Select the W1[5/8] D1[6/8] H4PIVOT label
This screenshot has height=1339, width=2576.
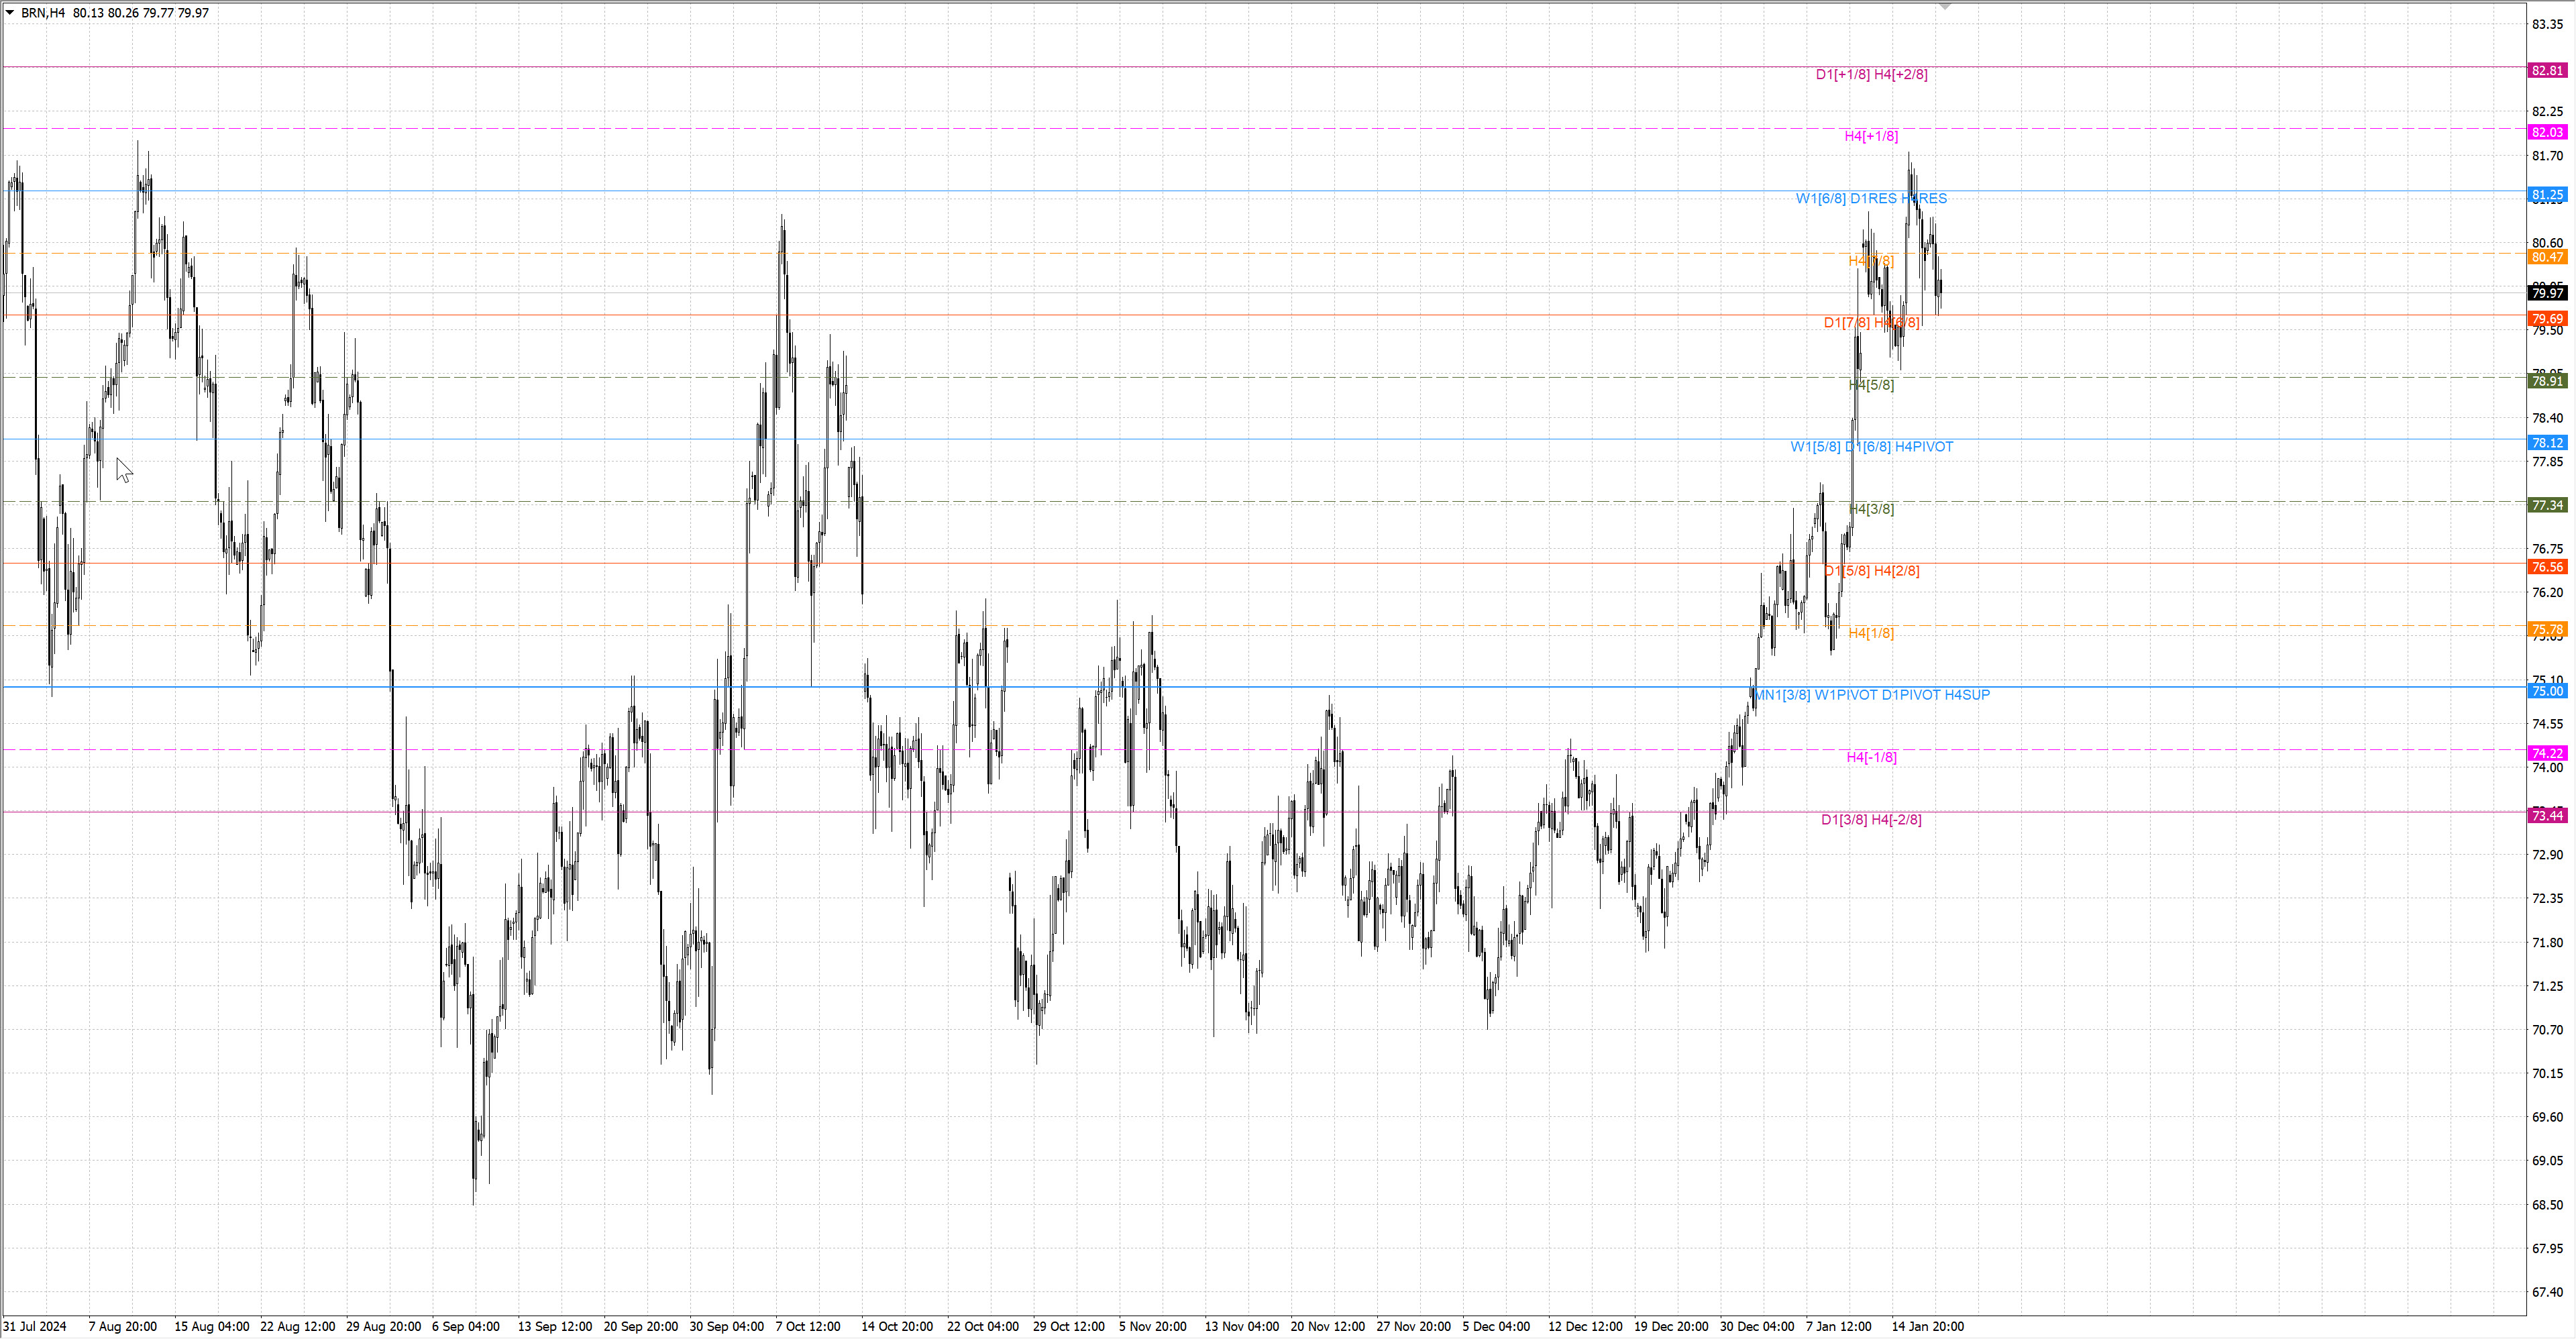[1871, 447]
